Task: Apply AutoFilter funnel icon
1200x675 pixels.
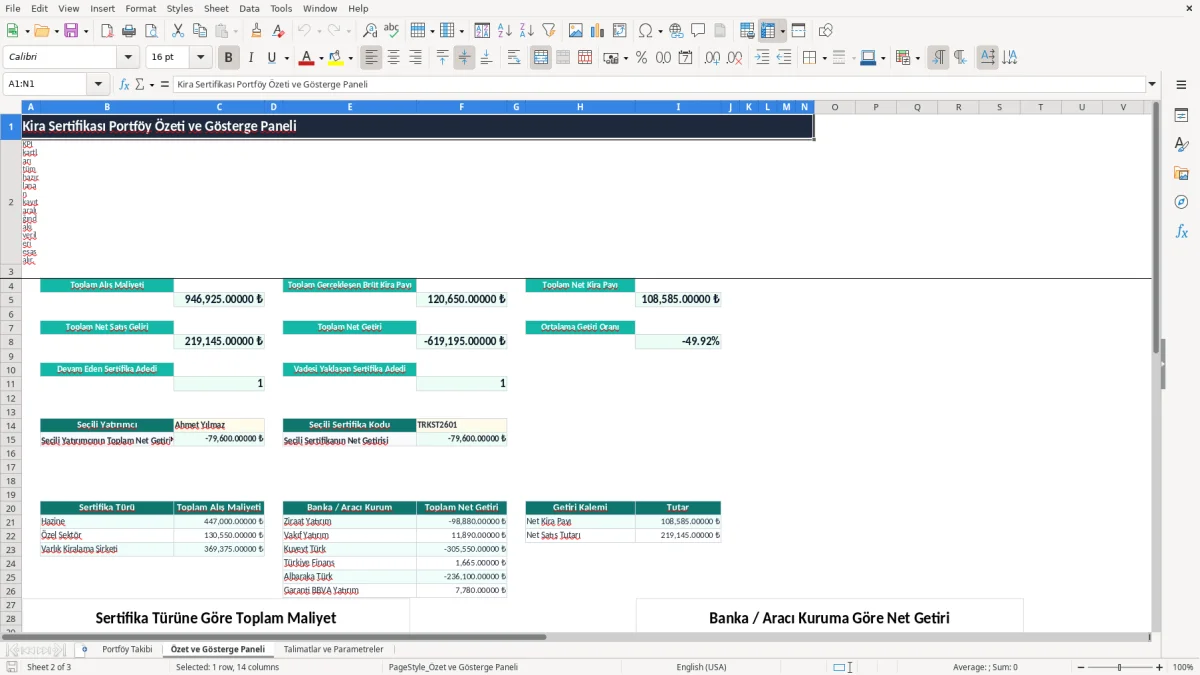Action: point(549,31)
